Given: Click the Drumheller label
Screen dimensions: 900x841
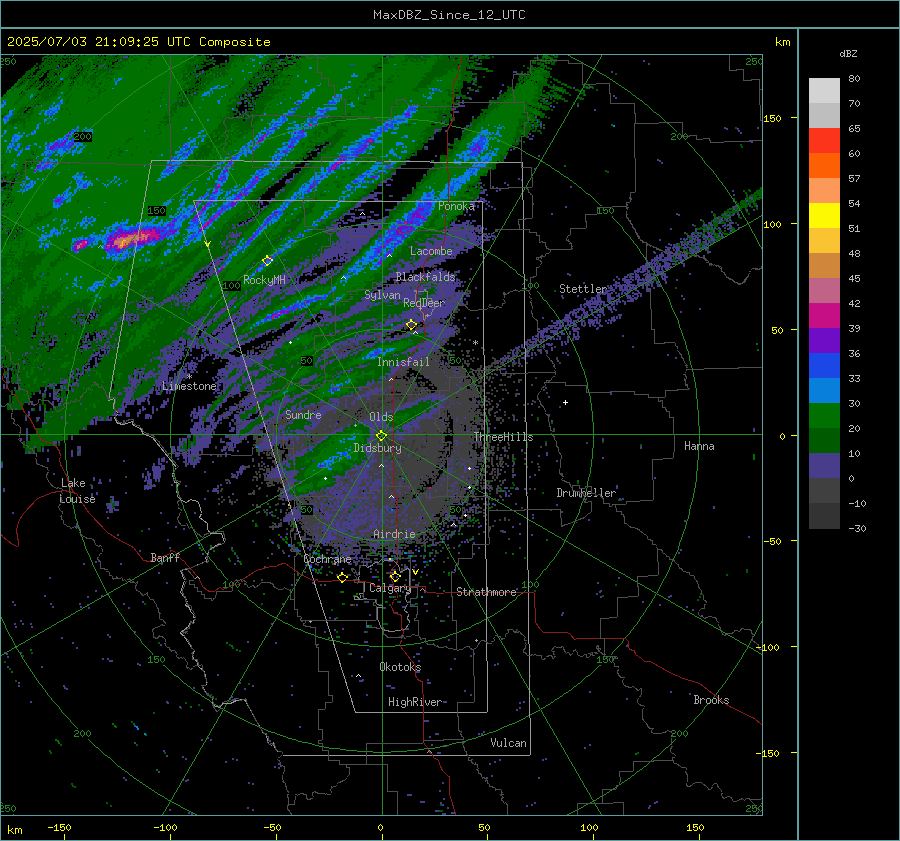Looking at the screenshot, I should click(586, 493).
